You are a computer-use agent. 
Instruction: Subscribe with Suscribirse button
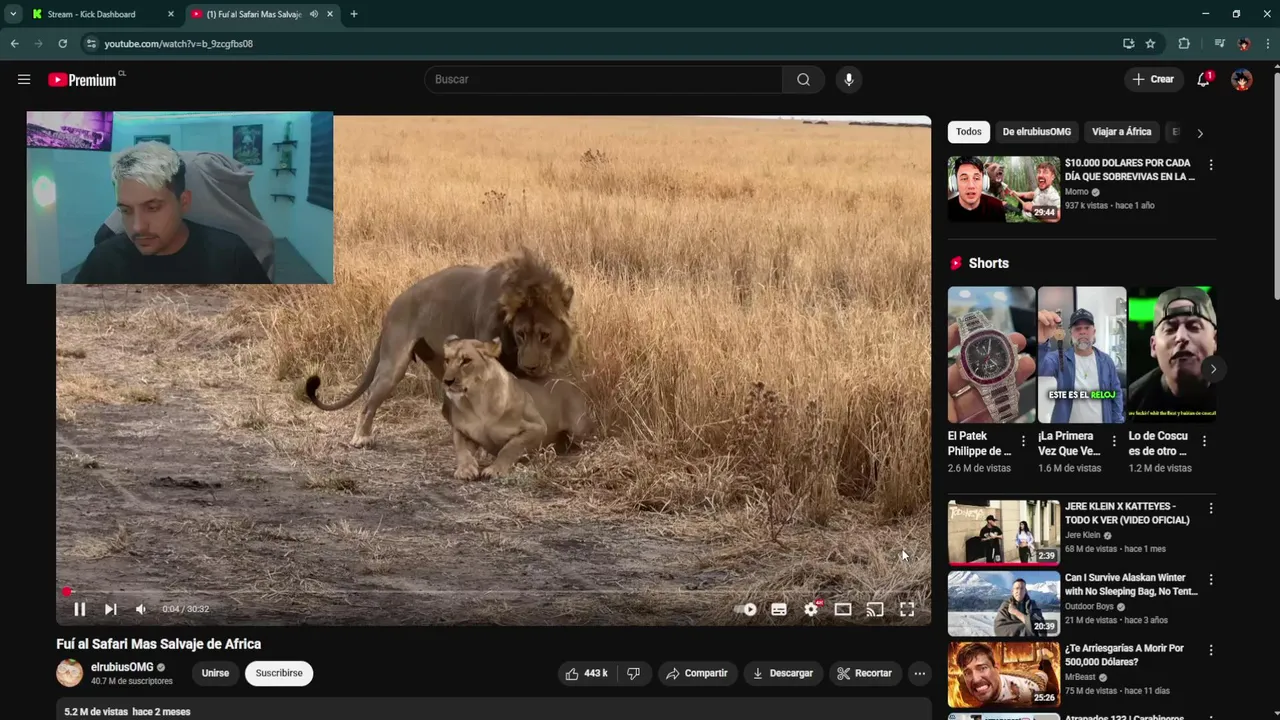[x=279, y=673]
